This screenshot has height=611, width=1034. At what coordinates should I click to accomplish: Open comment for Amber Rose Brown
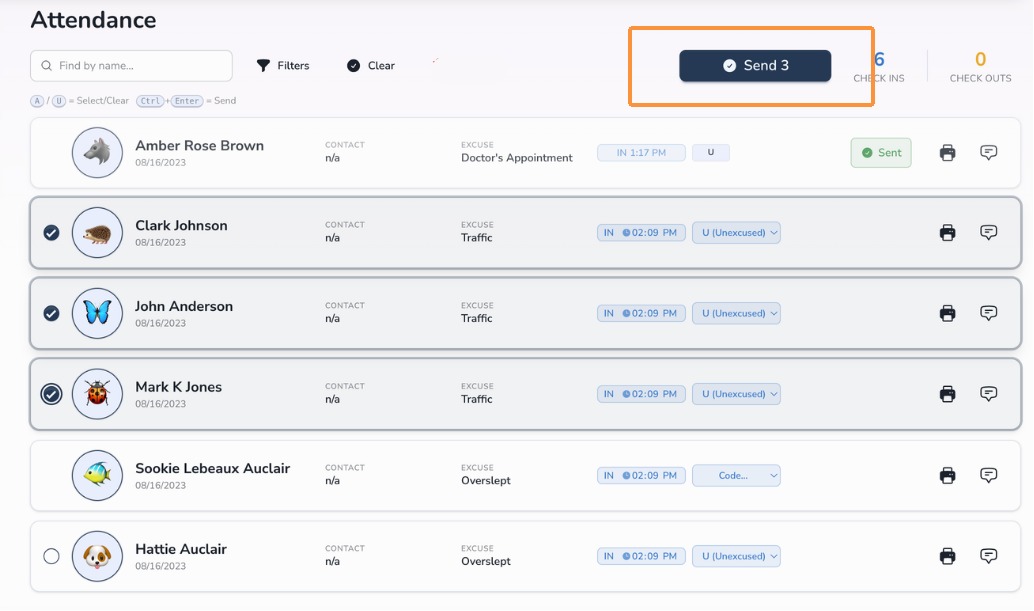[x=988, y=152]
